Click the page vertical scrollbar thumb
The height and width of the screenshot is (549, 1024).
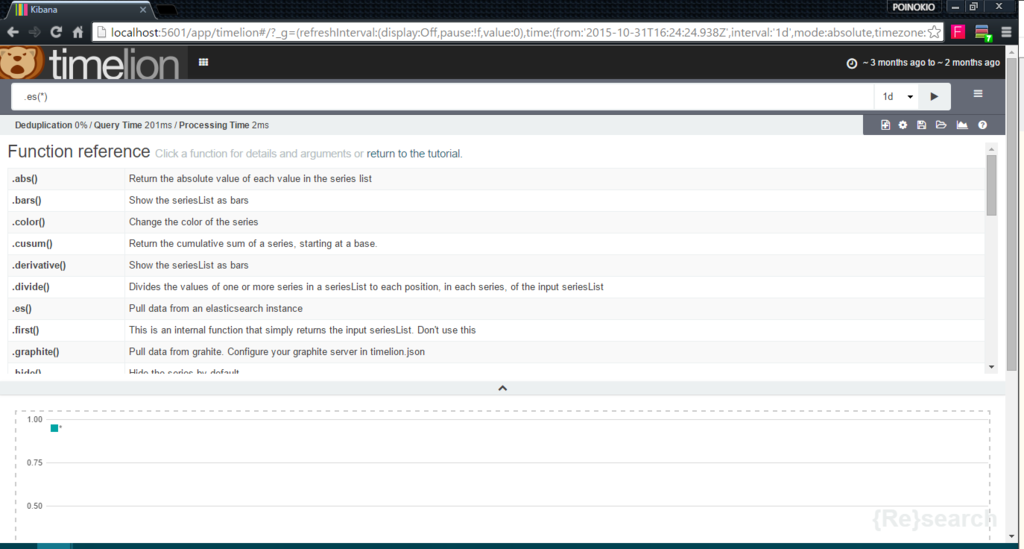click(x=1012, y=215)
